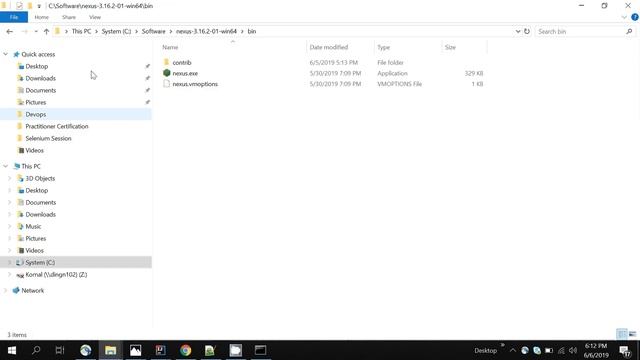Open the File menu

tap(14, 17)
